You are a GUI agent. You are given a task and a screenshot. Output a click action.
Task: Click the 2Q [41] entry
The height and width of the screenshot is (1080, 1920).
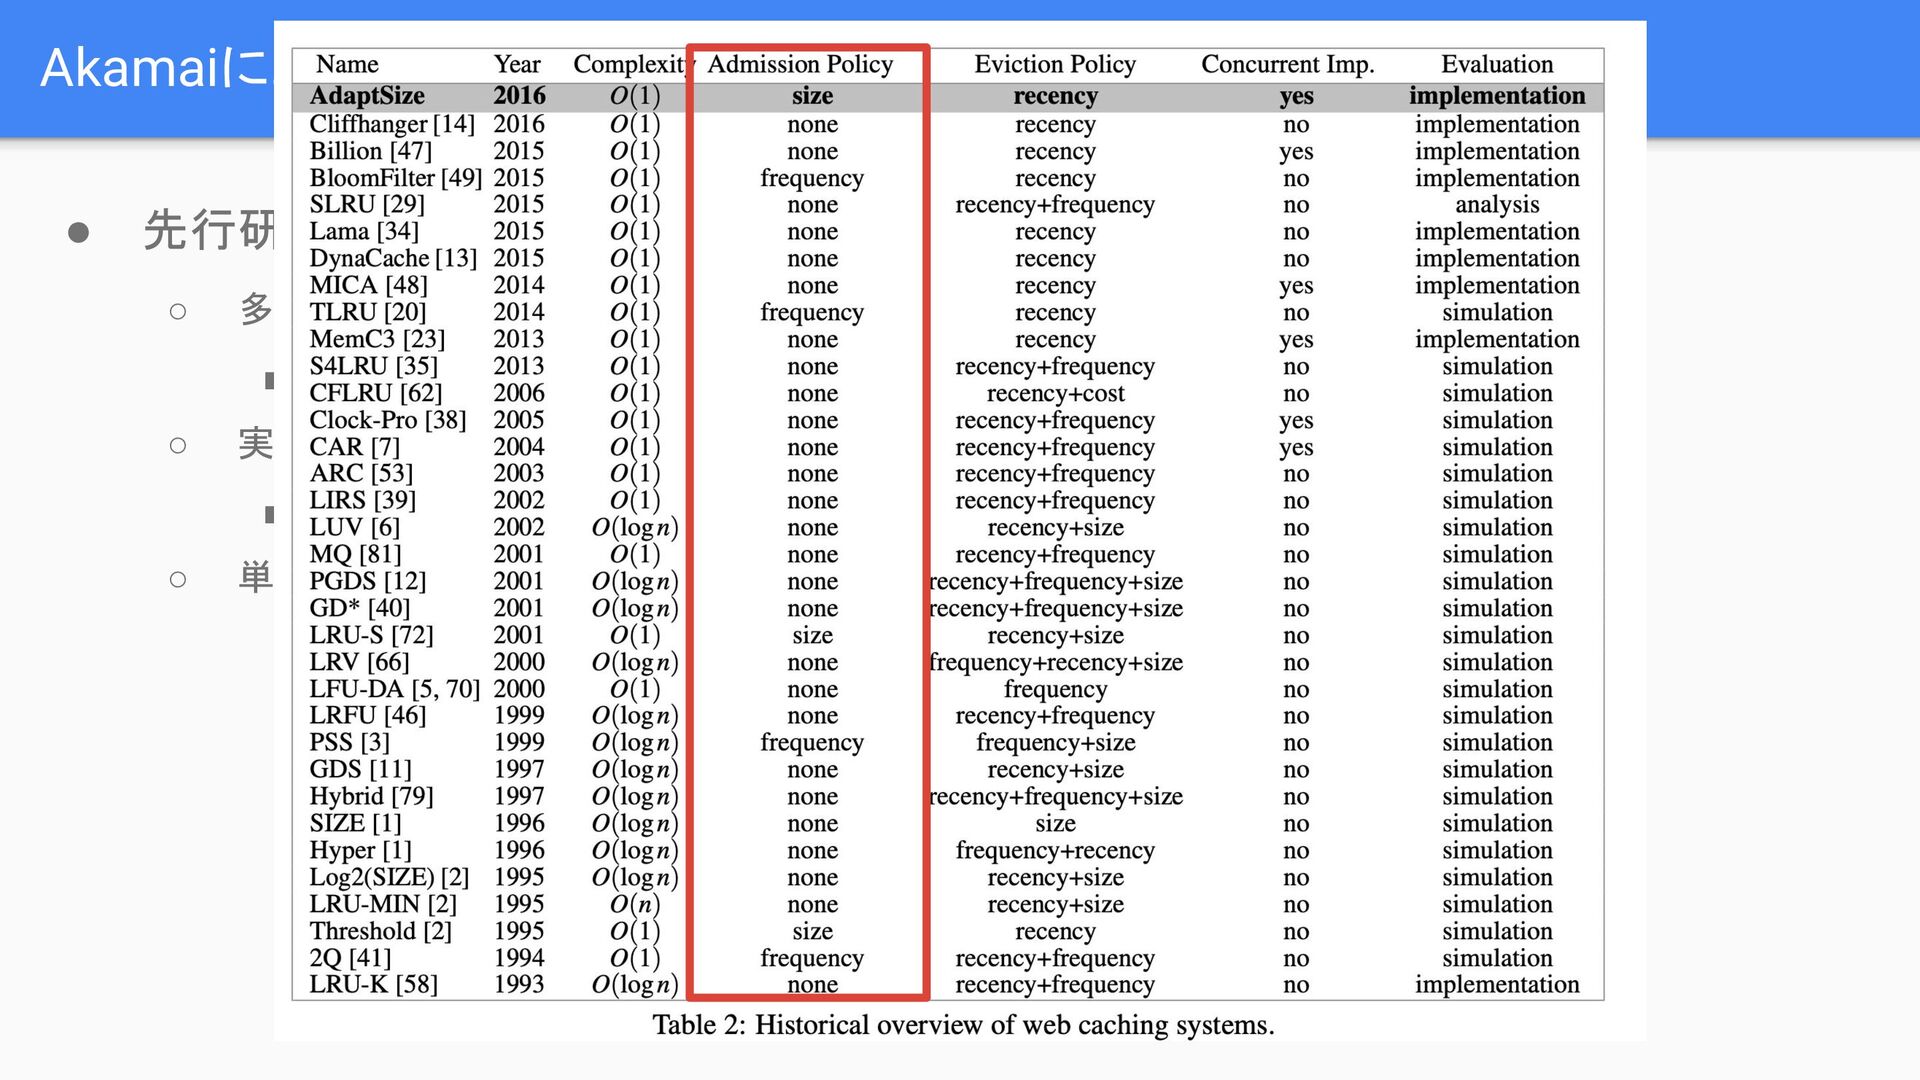(350, 958)
